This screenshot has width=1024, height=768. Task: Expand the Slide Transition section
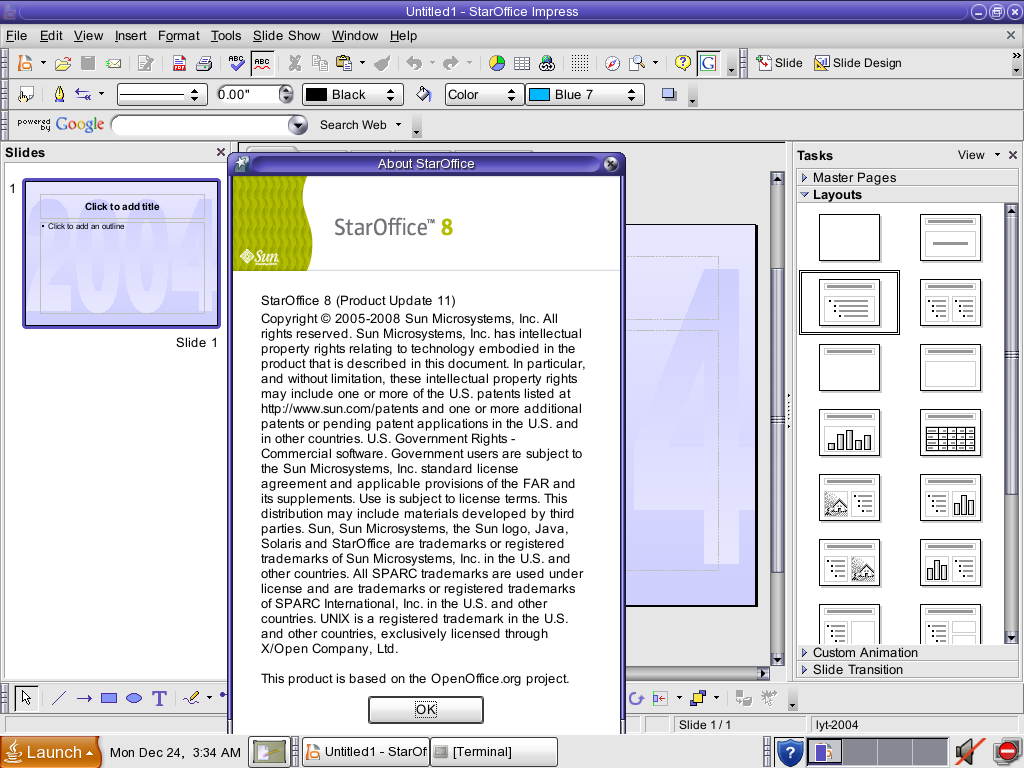pos(857,669)
